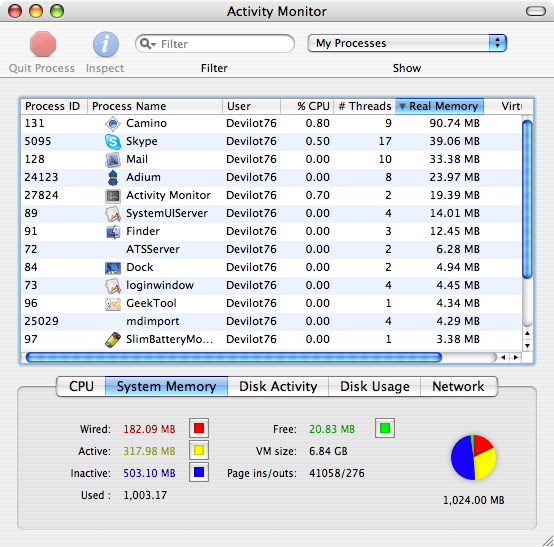
Task: Click the blue Inspect info icon
Action: coord(106,44)
